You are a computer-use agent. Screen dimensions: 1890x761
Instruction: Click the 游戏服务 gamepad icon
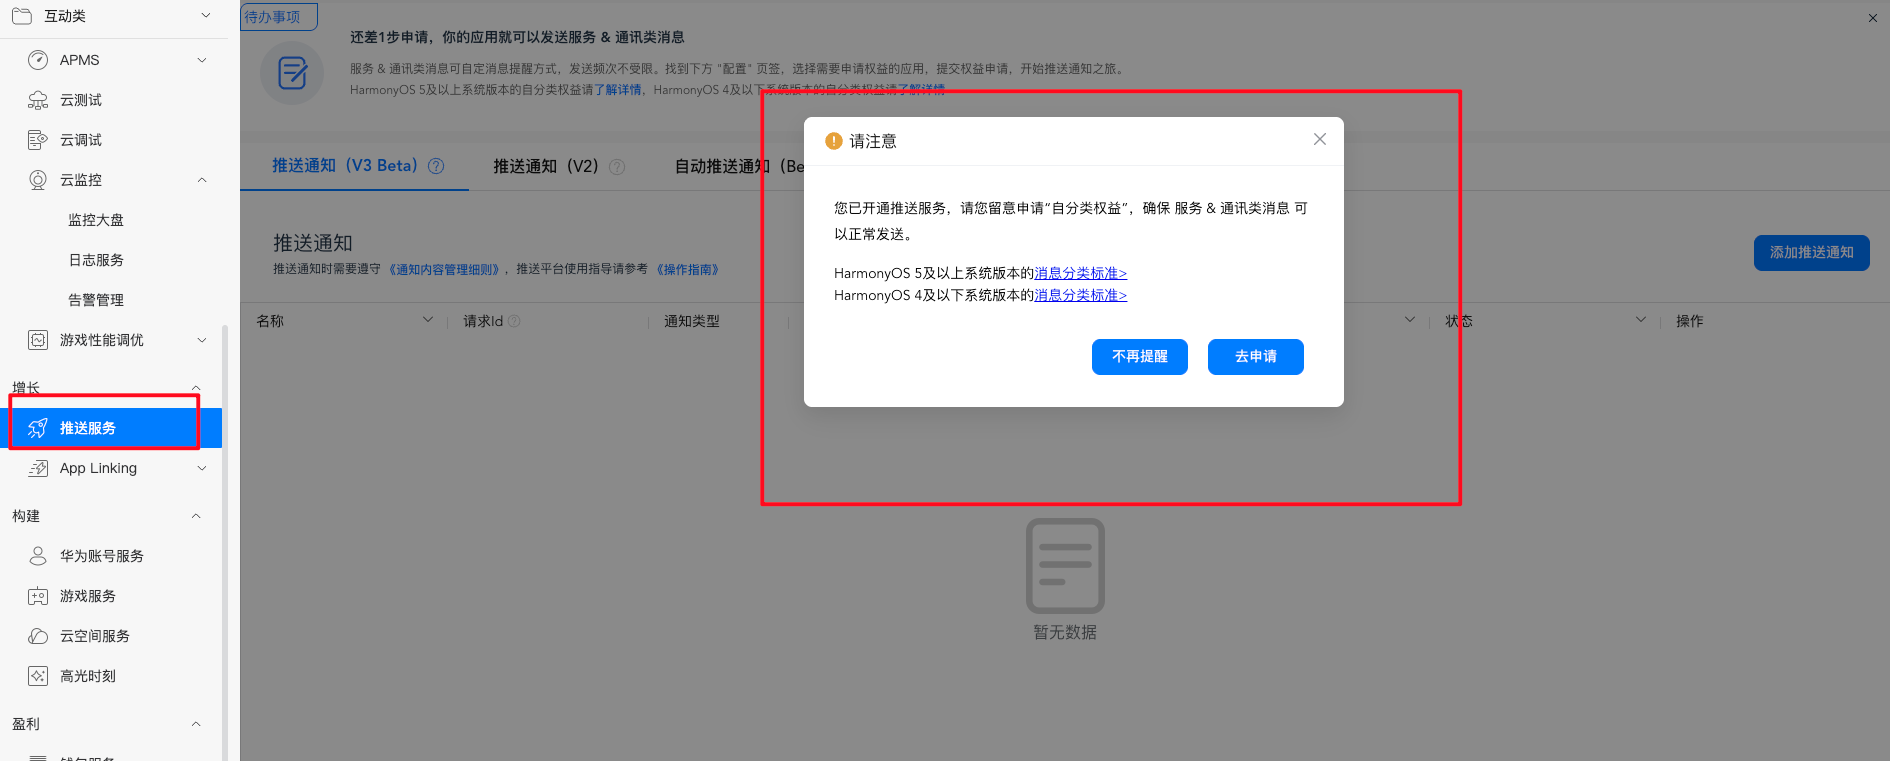coord(38,596)
